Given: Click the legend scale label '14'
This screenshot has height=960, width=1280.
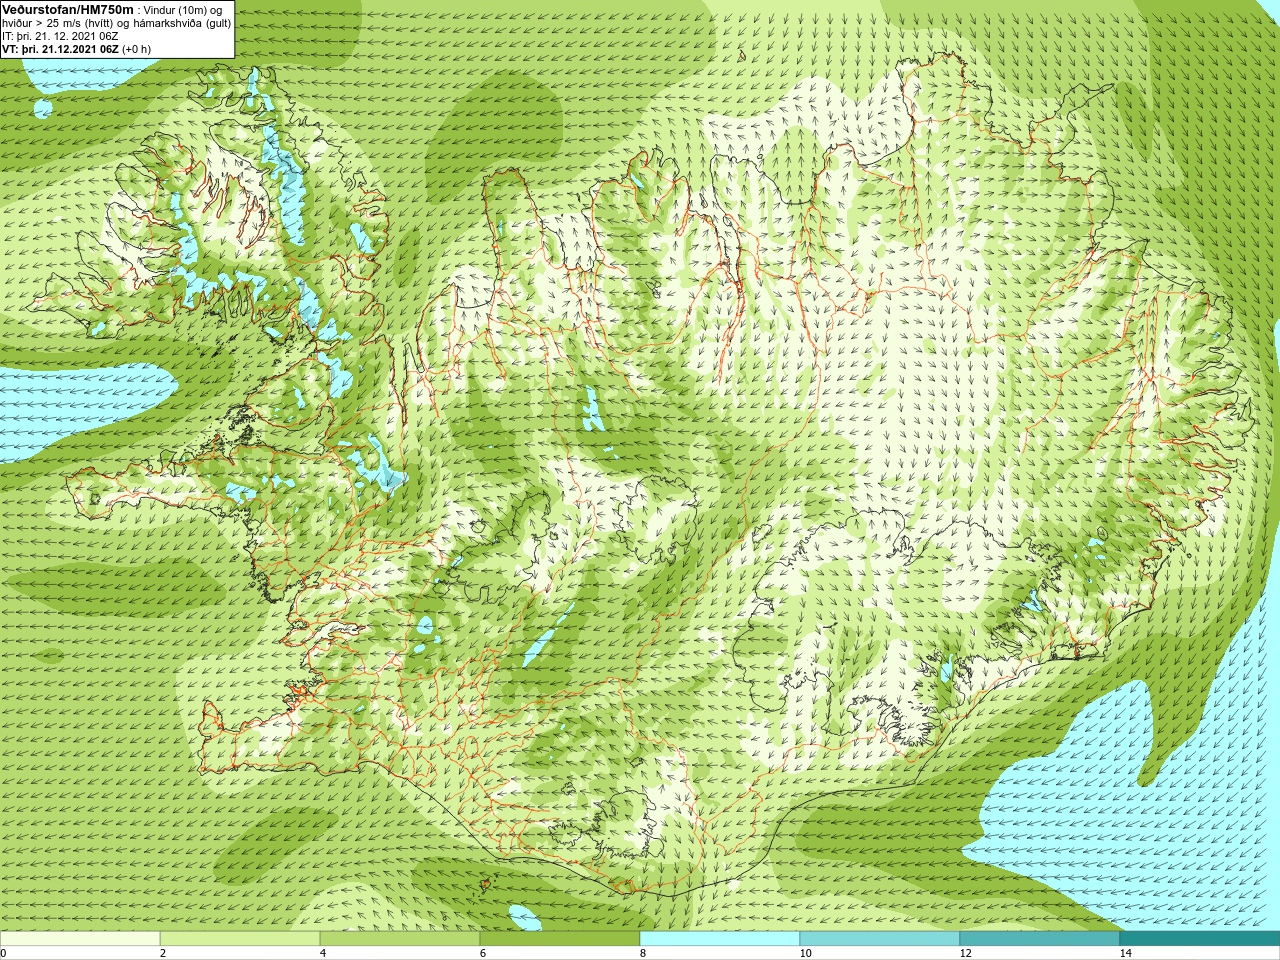Looking at the screenshot, I should coord(1126,953).
